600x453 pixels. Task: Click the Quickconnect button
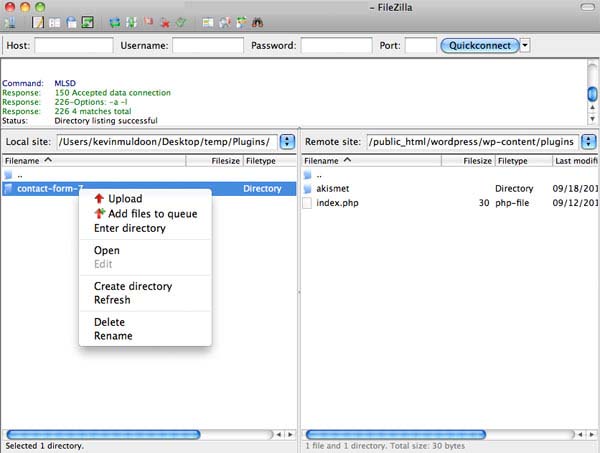coord(480,46)
